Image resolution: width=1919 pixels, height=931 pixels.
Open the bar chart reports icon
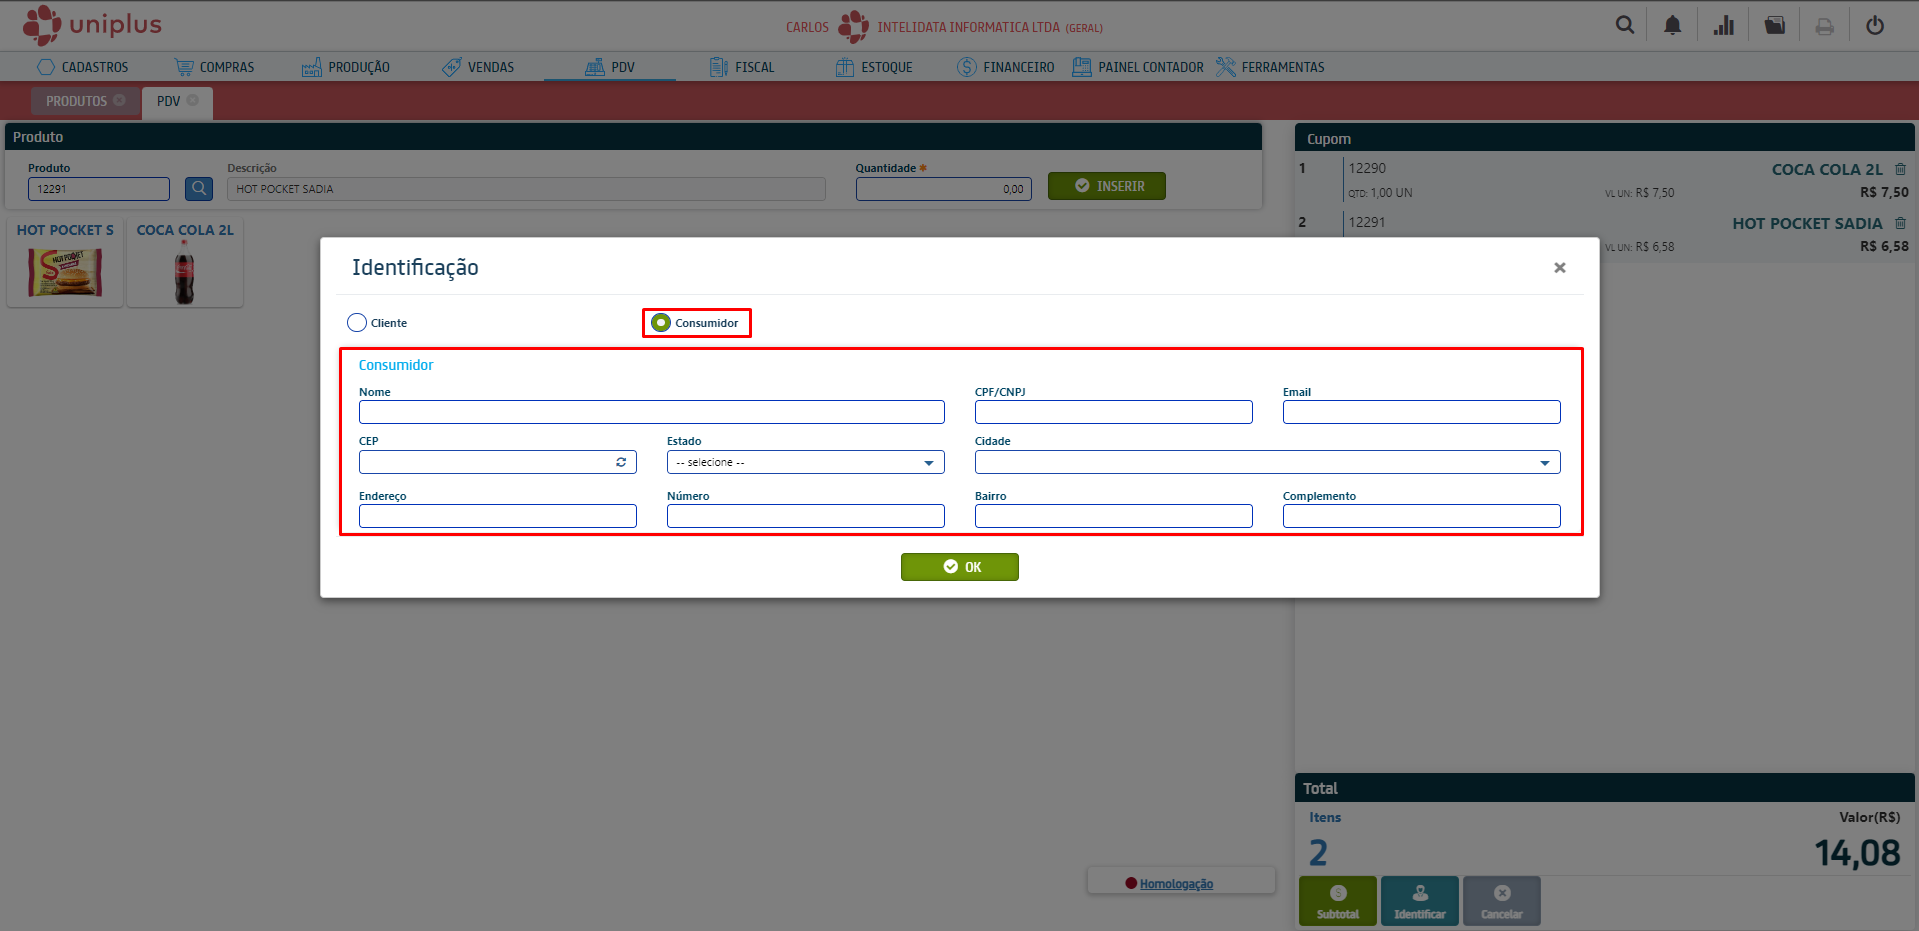coord(1723,25)
